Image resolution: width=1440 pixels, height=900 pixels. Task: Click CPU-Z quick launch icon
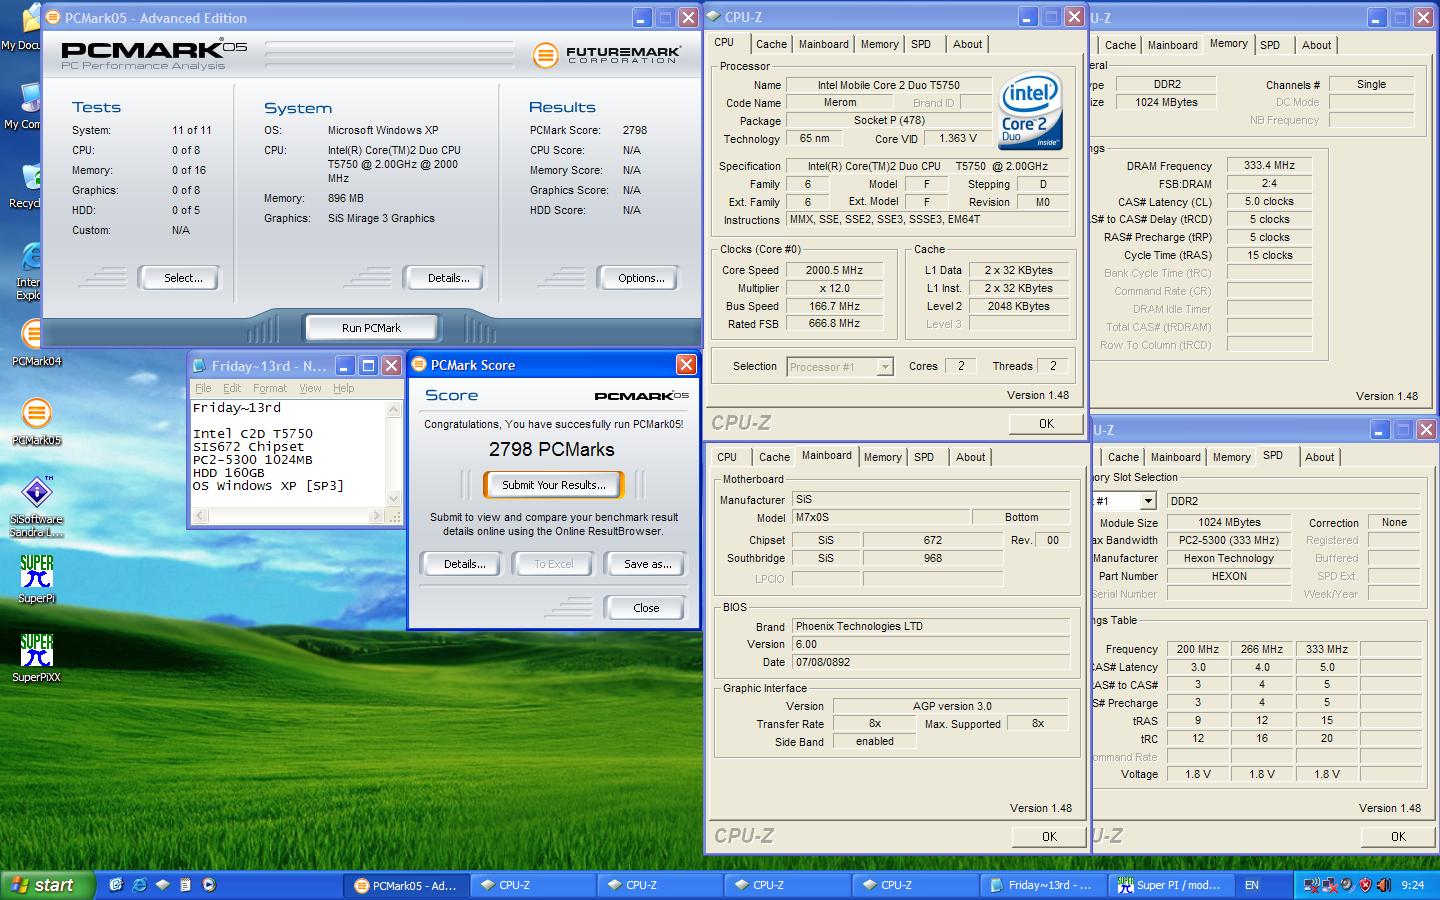[x=162, y=885]
